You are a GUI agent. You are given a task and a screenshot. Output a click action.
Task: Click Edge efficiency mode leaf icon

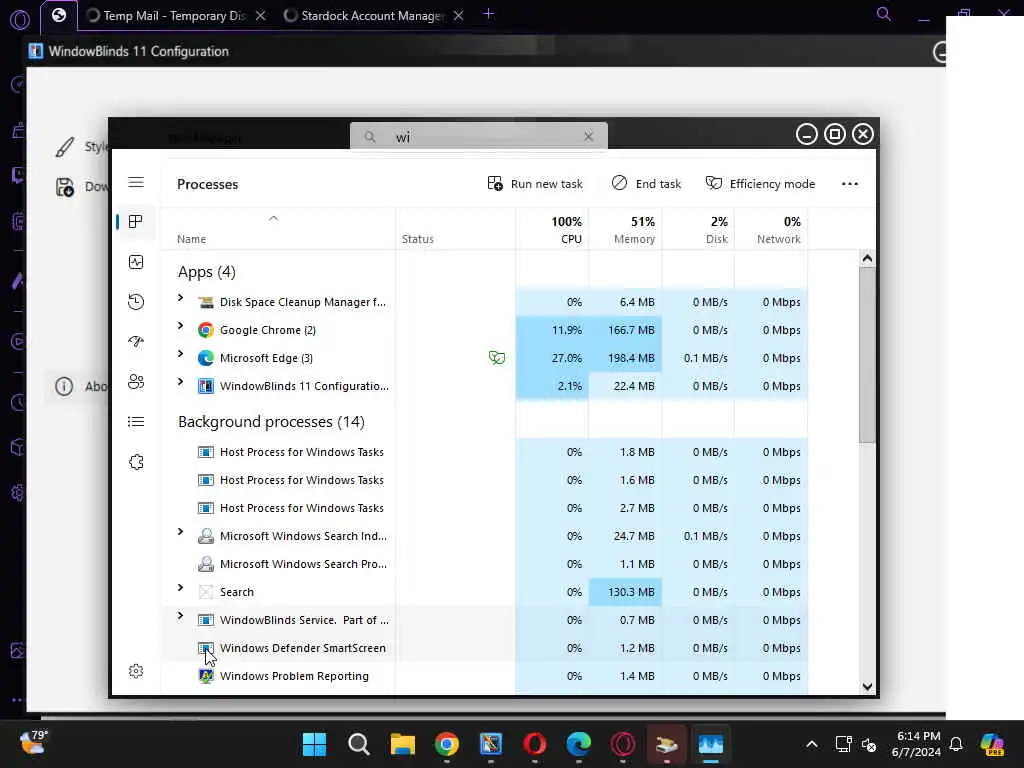497,357
